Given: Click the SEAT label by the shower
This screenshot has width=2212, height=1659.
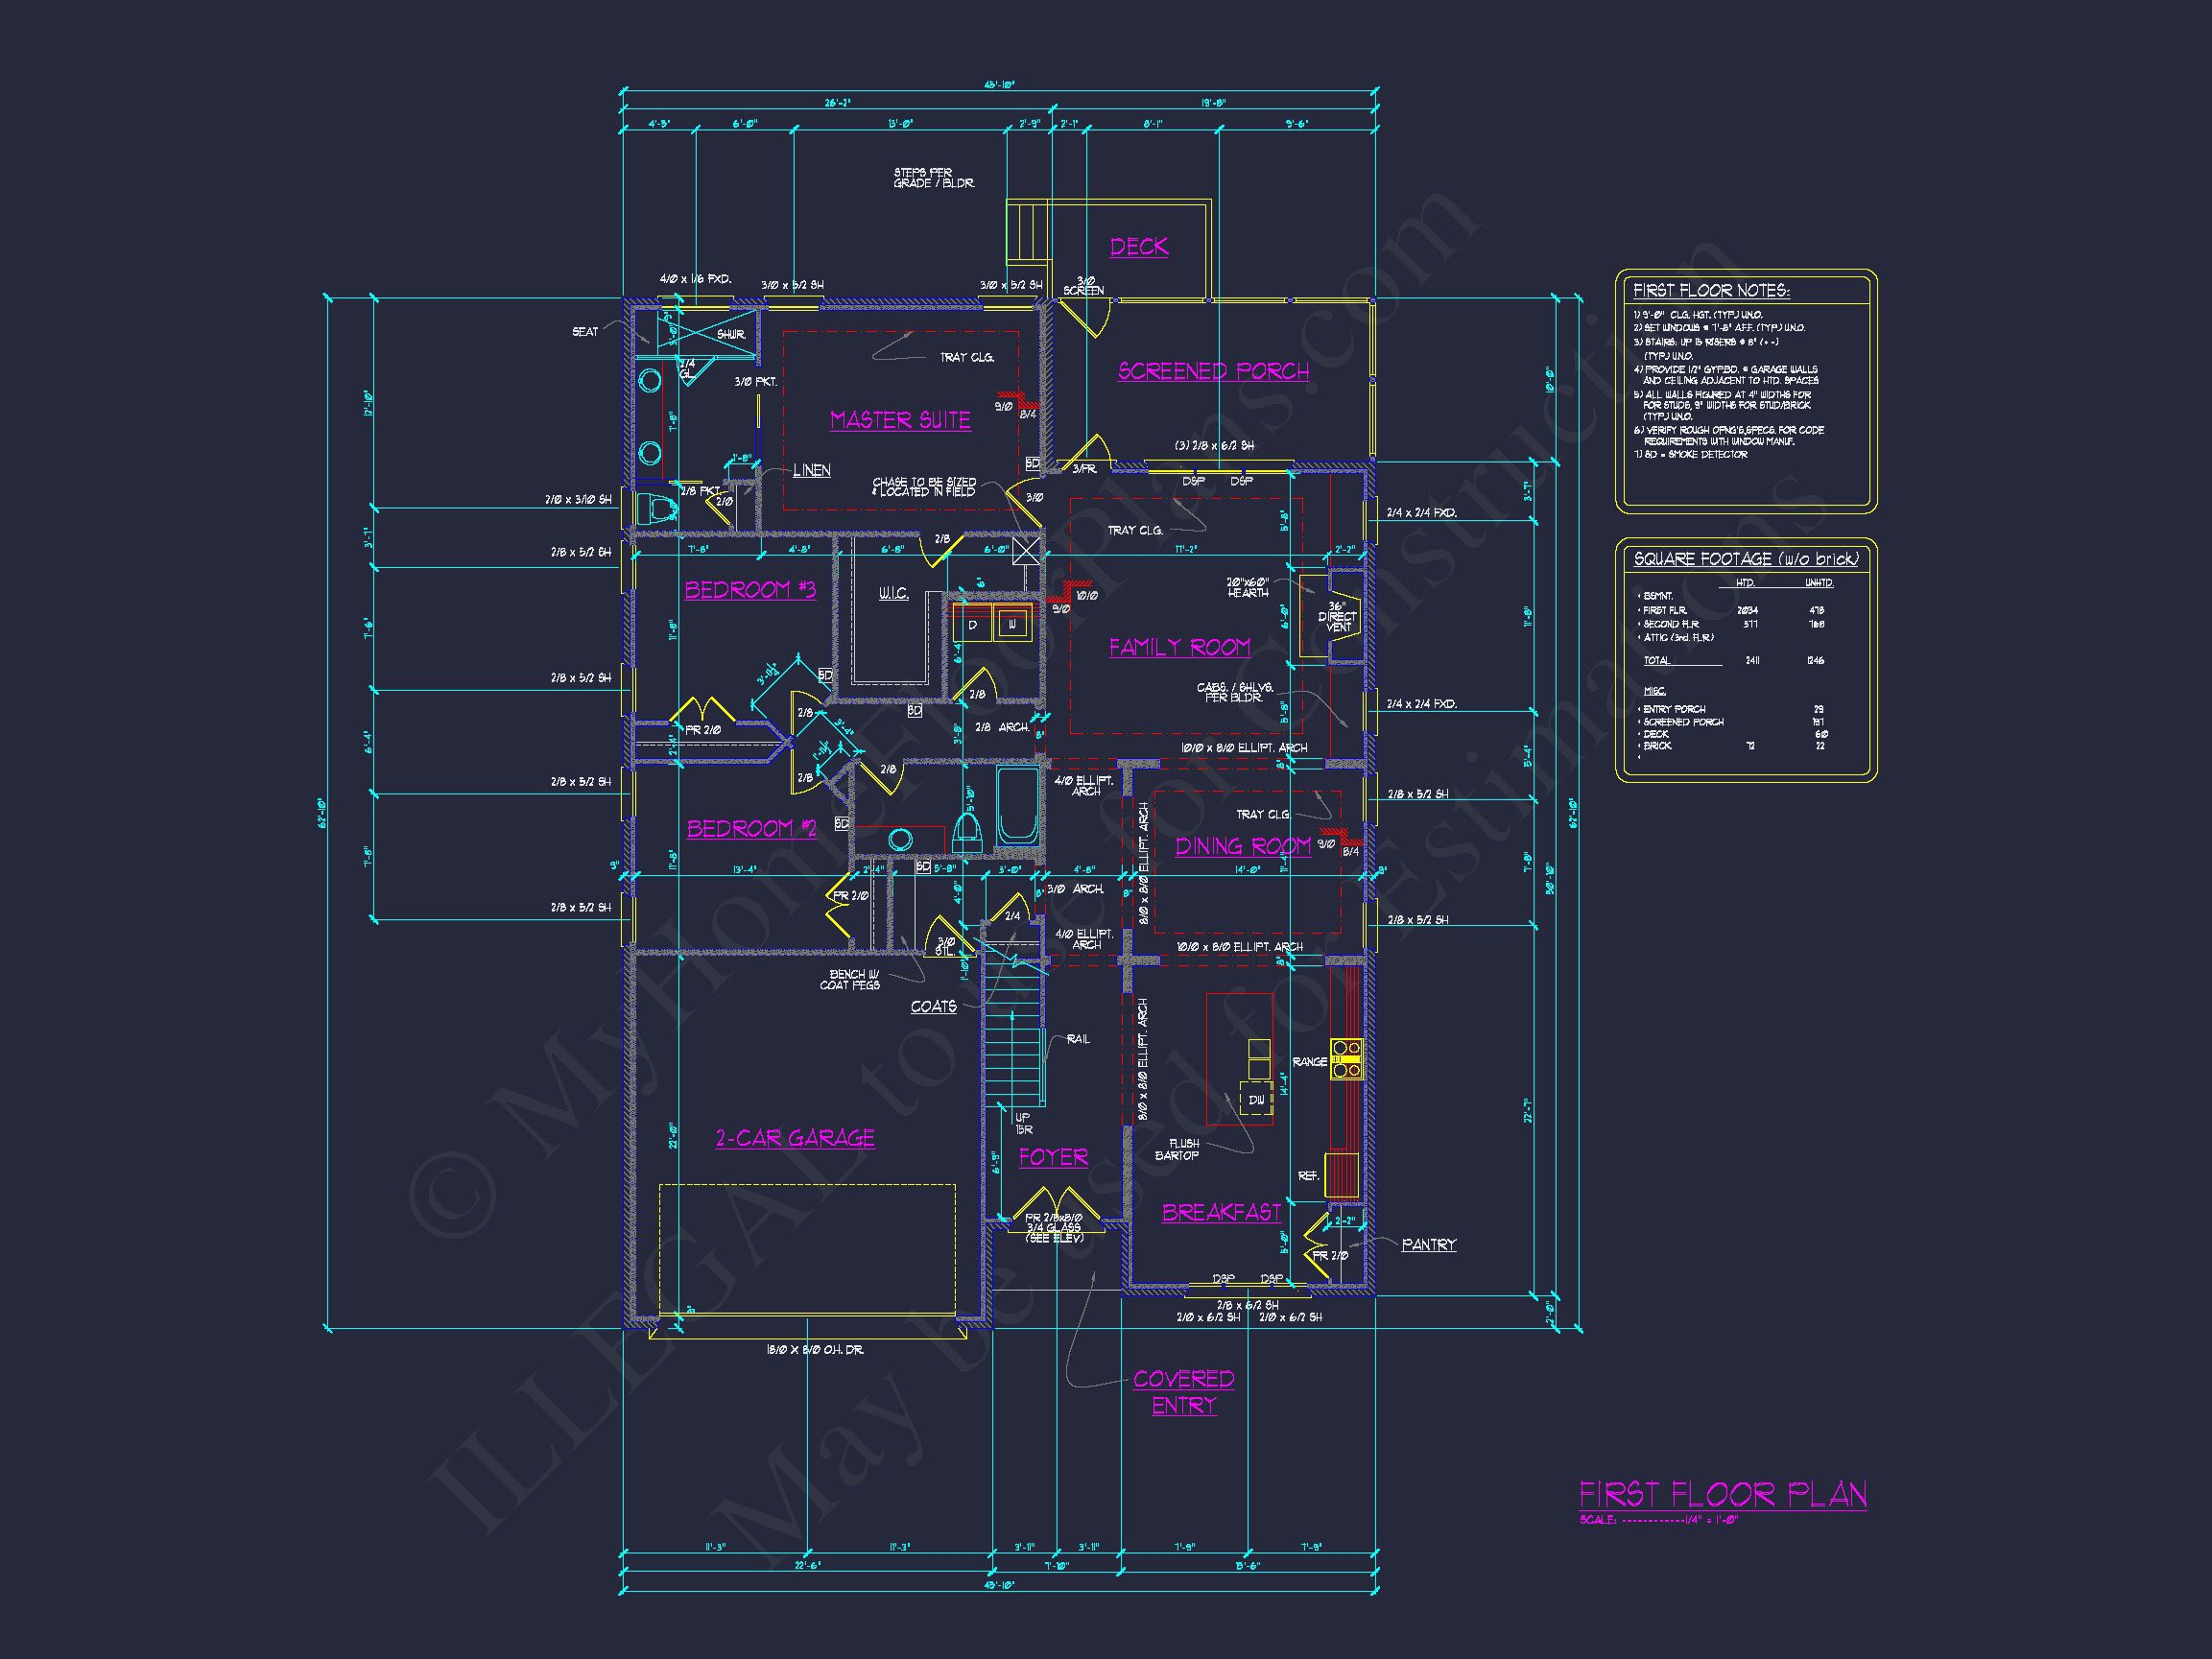Looking at the screenshot, I should (585, 332).
